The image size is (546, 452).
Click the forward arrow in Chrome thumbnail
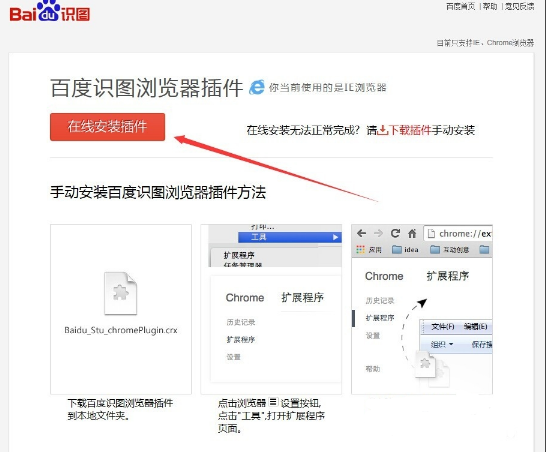coord(378,233)
